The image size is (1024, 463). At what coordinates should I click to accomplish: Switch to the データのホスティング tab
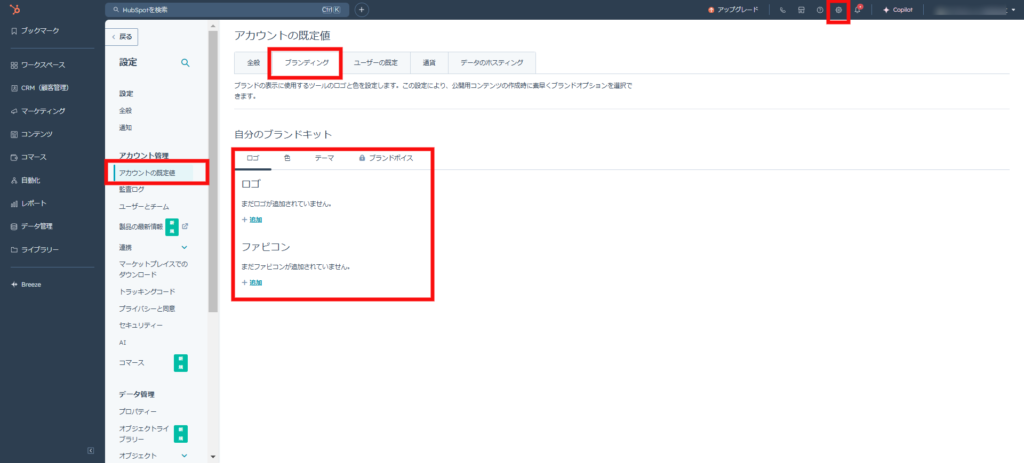click(x=492, y=63)
